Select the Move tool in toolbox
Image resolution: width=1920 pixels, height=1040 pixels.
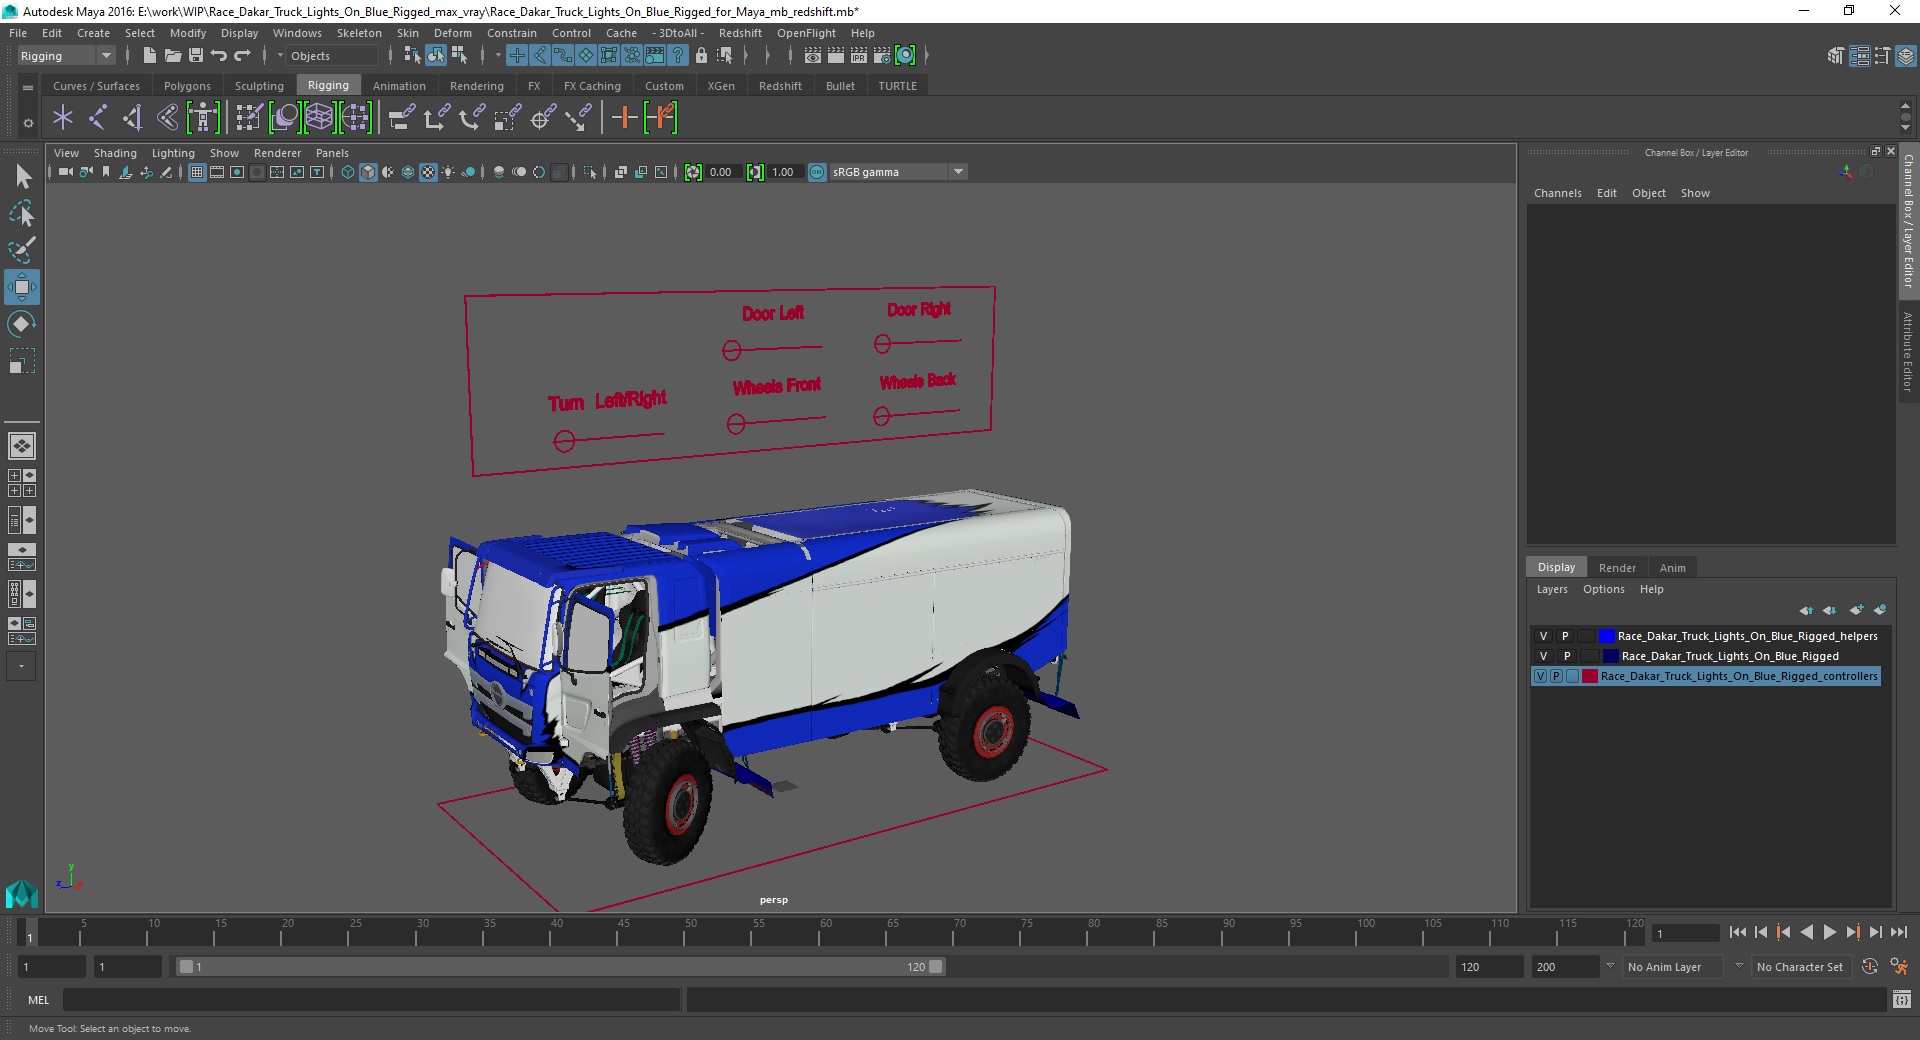[21, 287]
